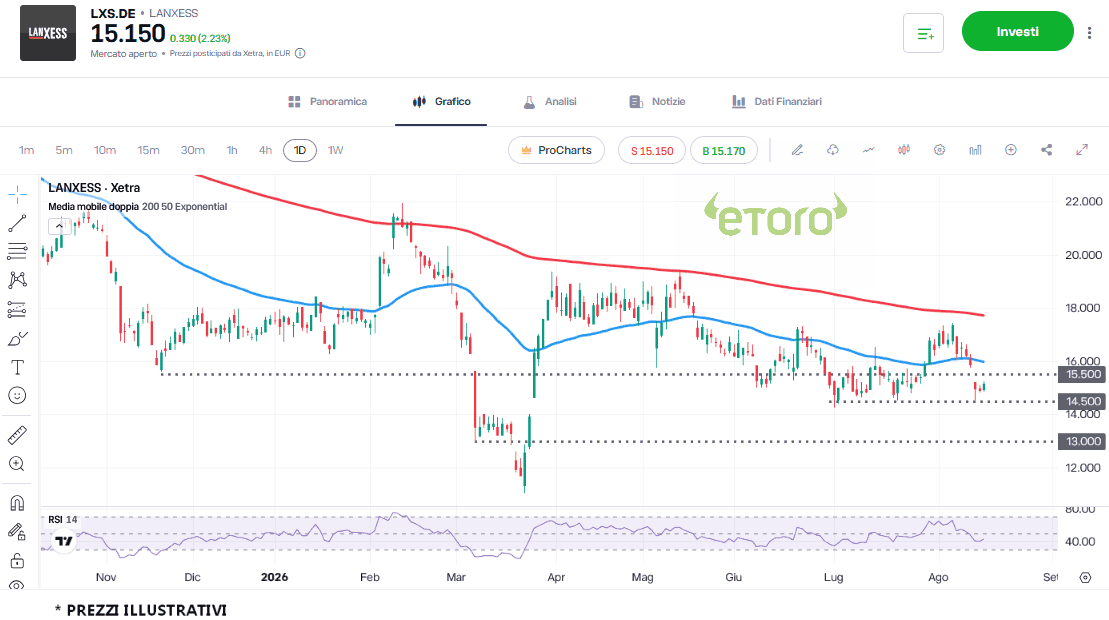Click the 2026 label on time axis
The height and width of the screenshot is (620, 1109).
(274, 578)
